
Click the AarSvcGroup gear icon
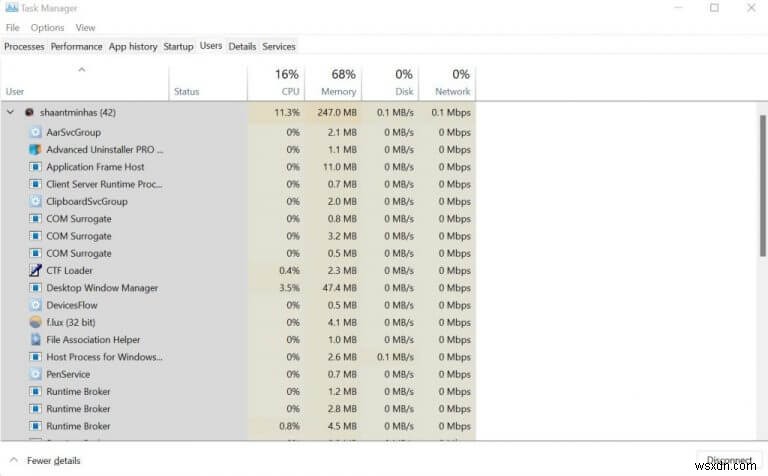tap(35, 132)
